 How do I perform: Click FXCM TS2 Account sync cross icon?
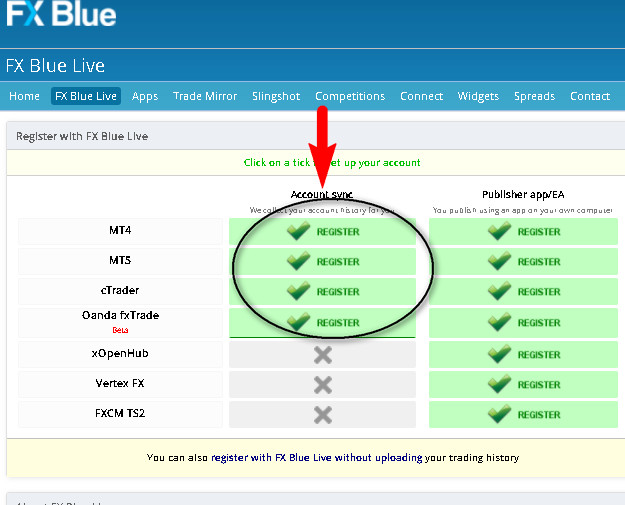[x=323, y=415]
